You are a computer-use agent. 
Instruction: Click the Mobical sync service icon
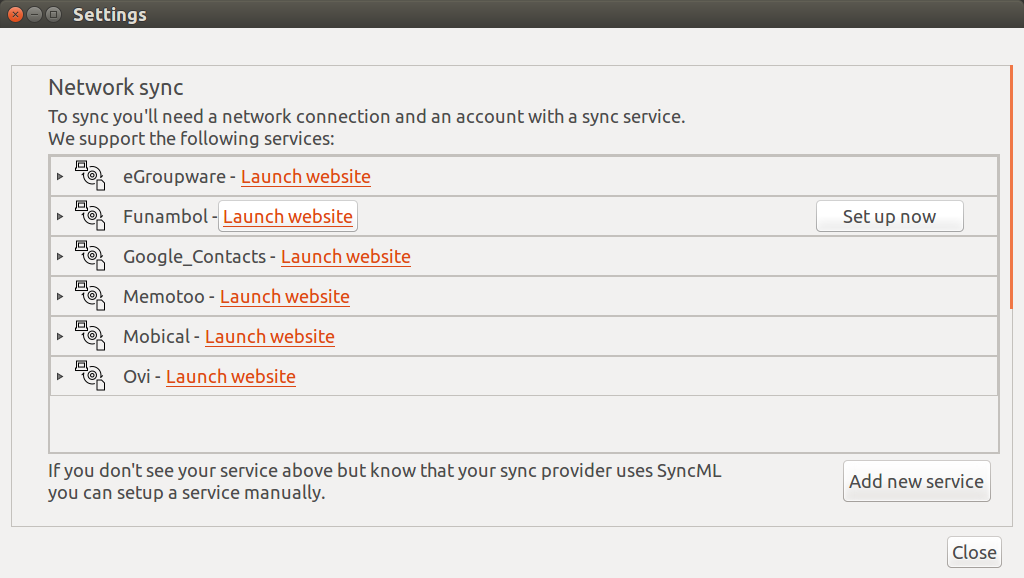click(90, 336)
